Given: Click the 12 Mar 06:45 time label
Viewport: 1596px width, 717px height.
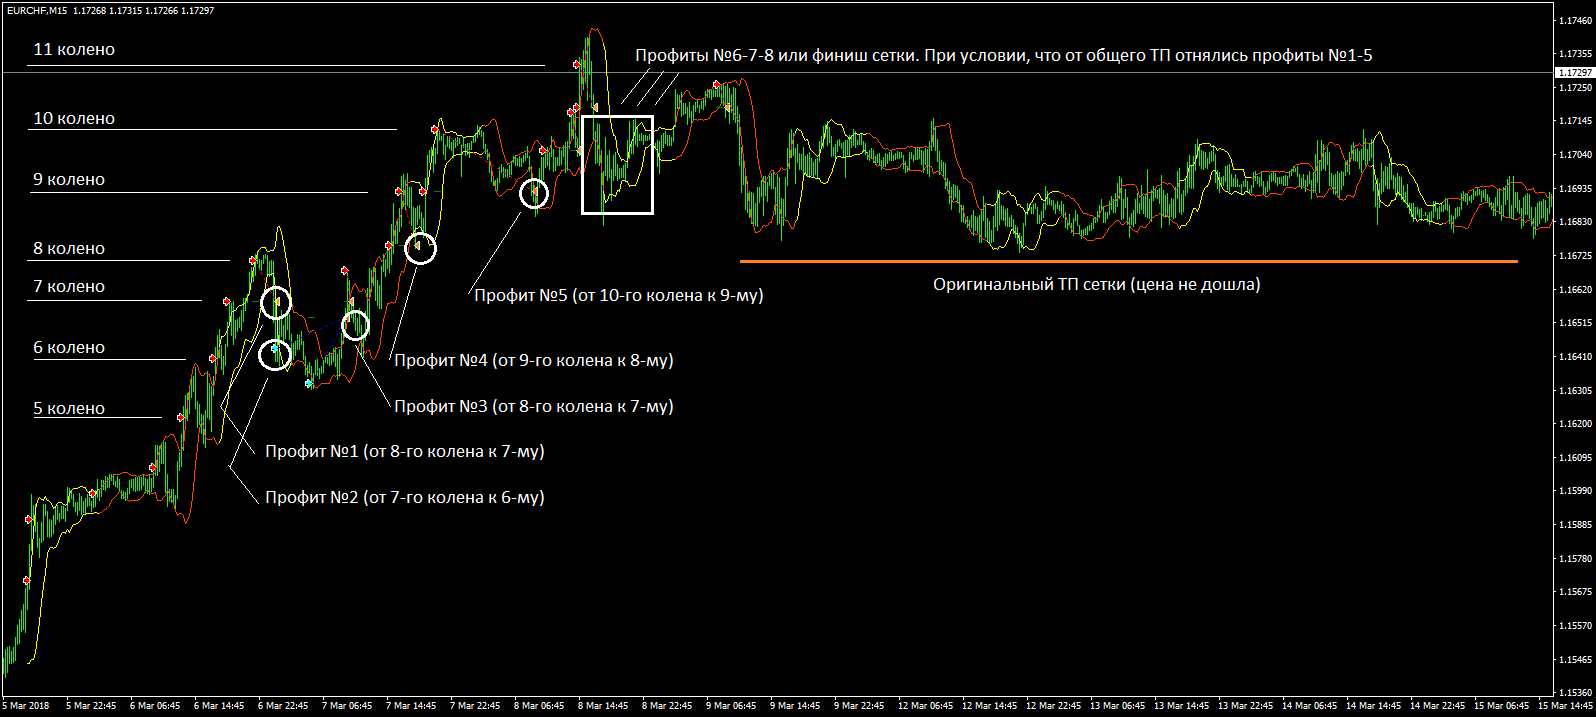Looking at the screenshot, I should click(x=925, y=706).
